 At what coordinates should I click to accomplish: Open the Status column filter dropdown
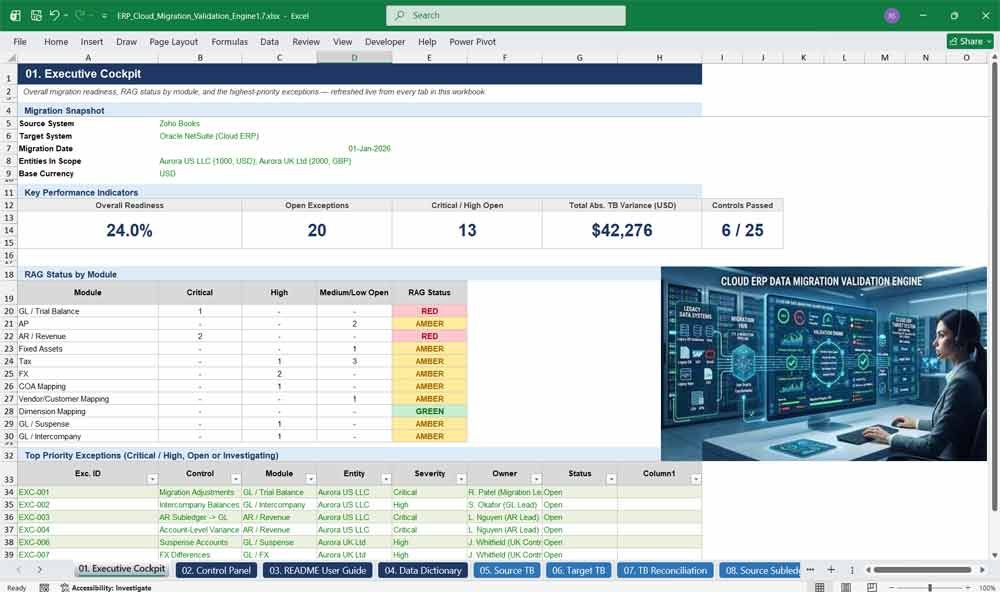612,479
